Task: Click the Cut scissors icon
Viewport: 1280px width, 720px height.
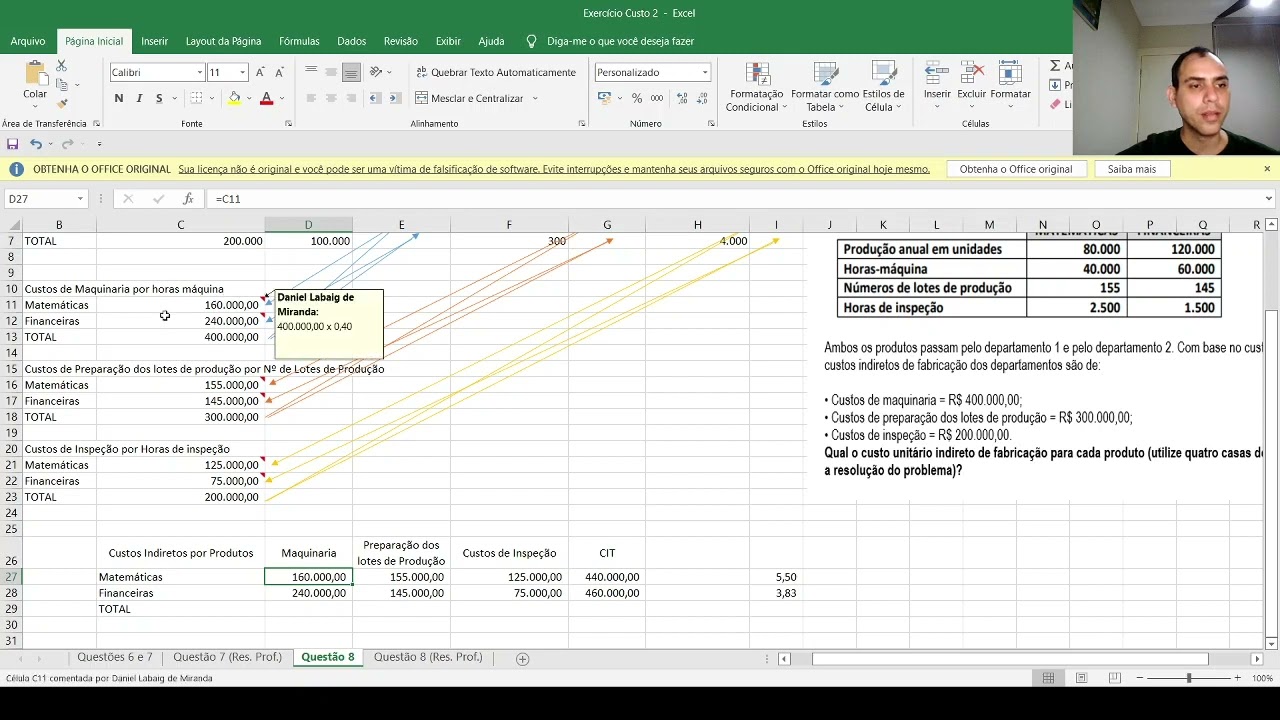Action: pyautogui.click(x=61, y=66)
